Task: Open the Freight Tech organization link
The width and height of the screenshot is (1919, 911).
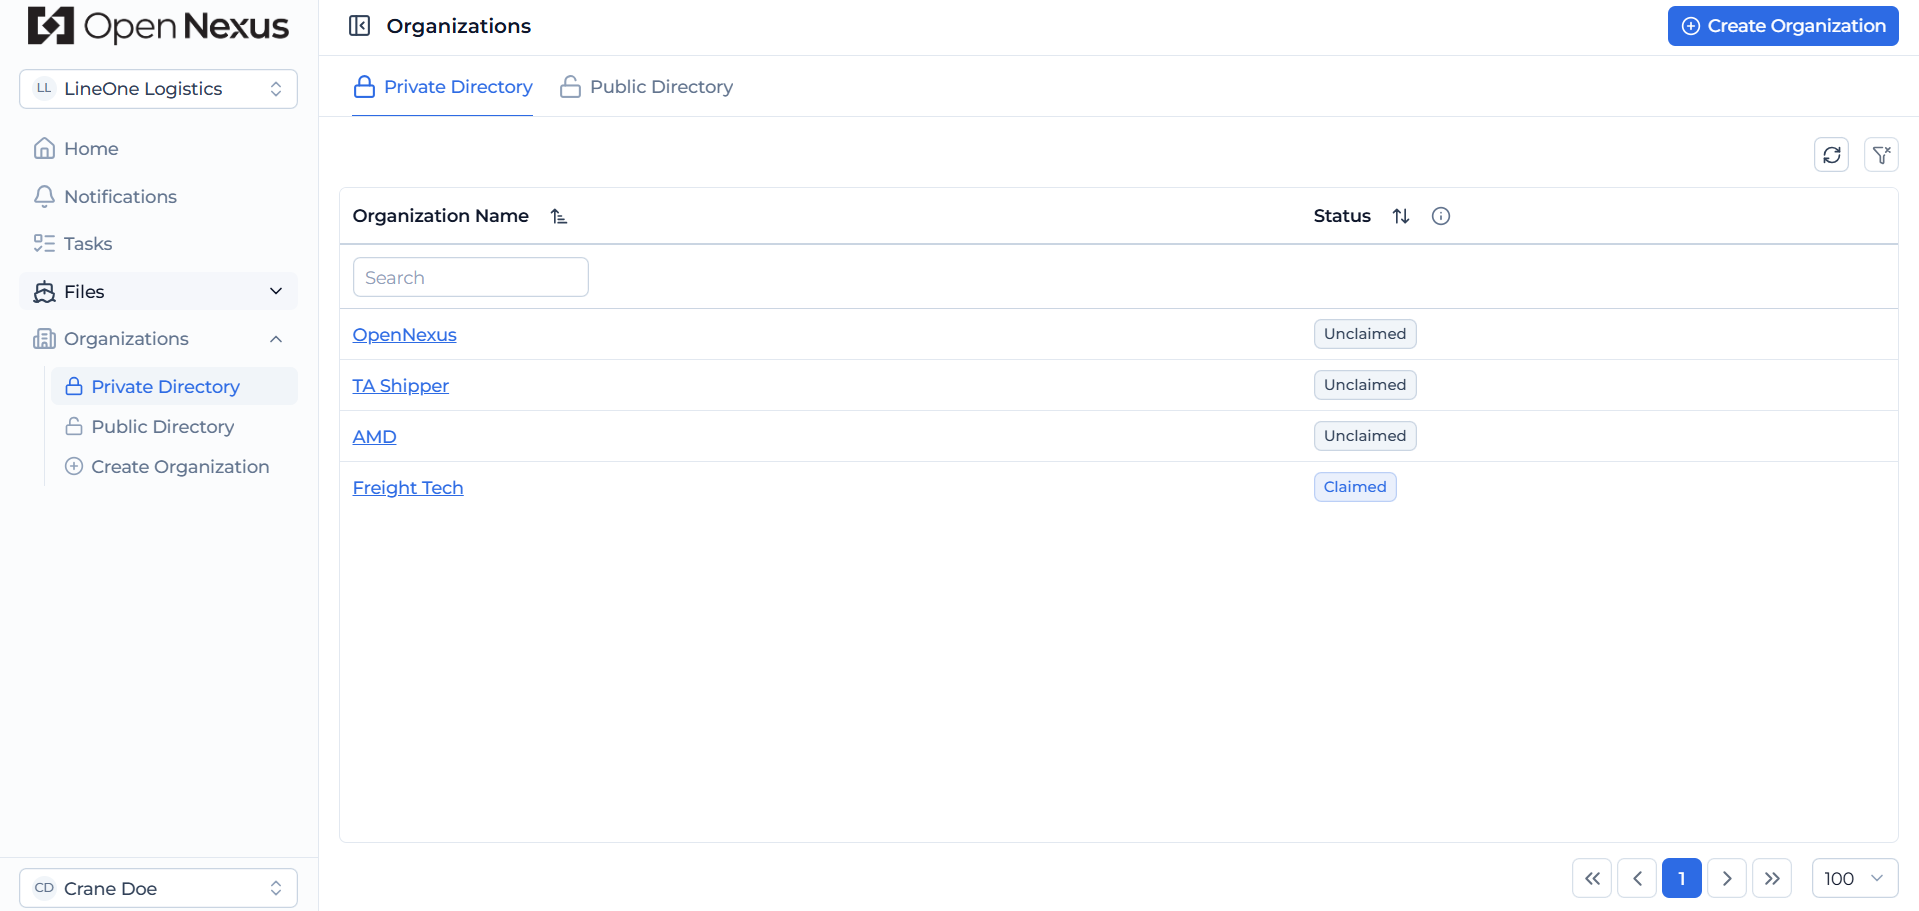Action: pyautogui.click(x=408, y=488)
